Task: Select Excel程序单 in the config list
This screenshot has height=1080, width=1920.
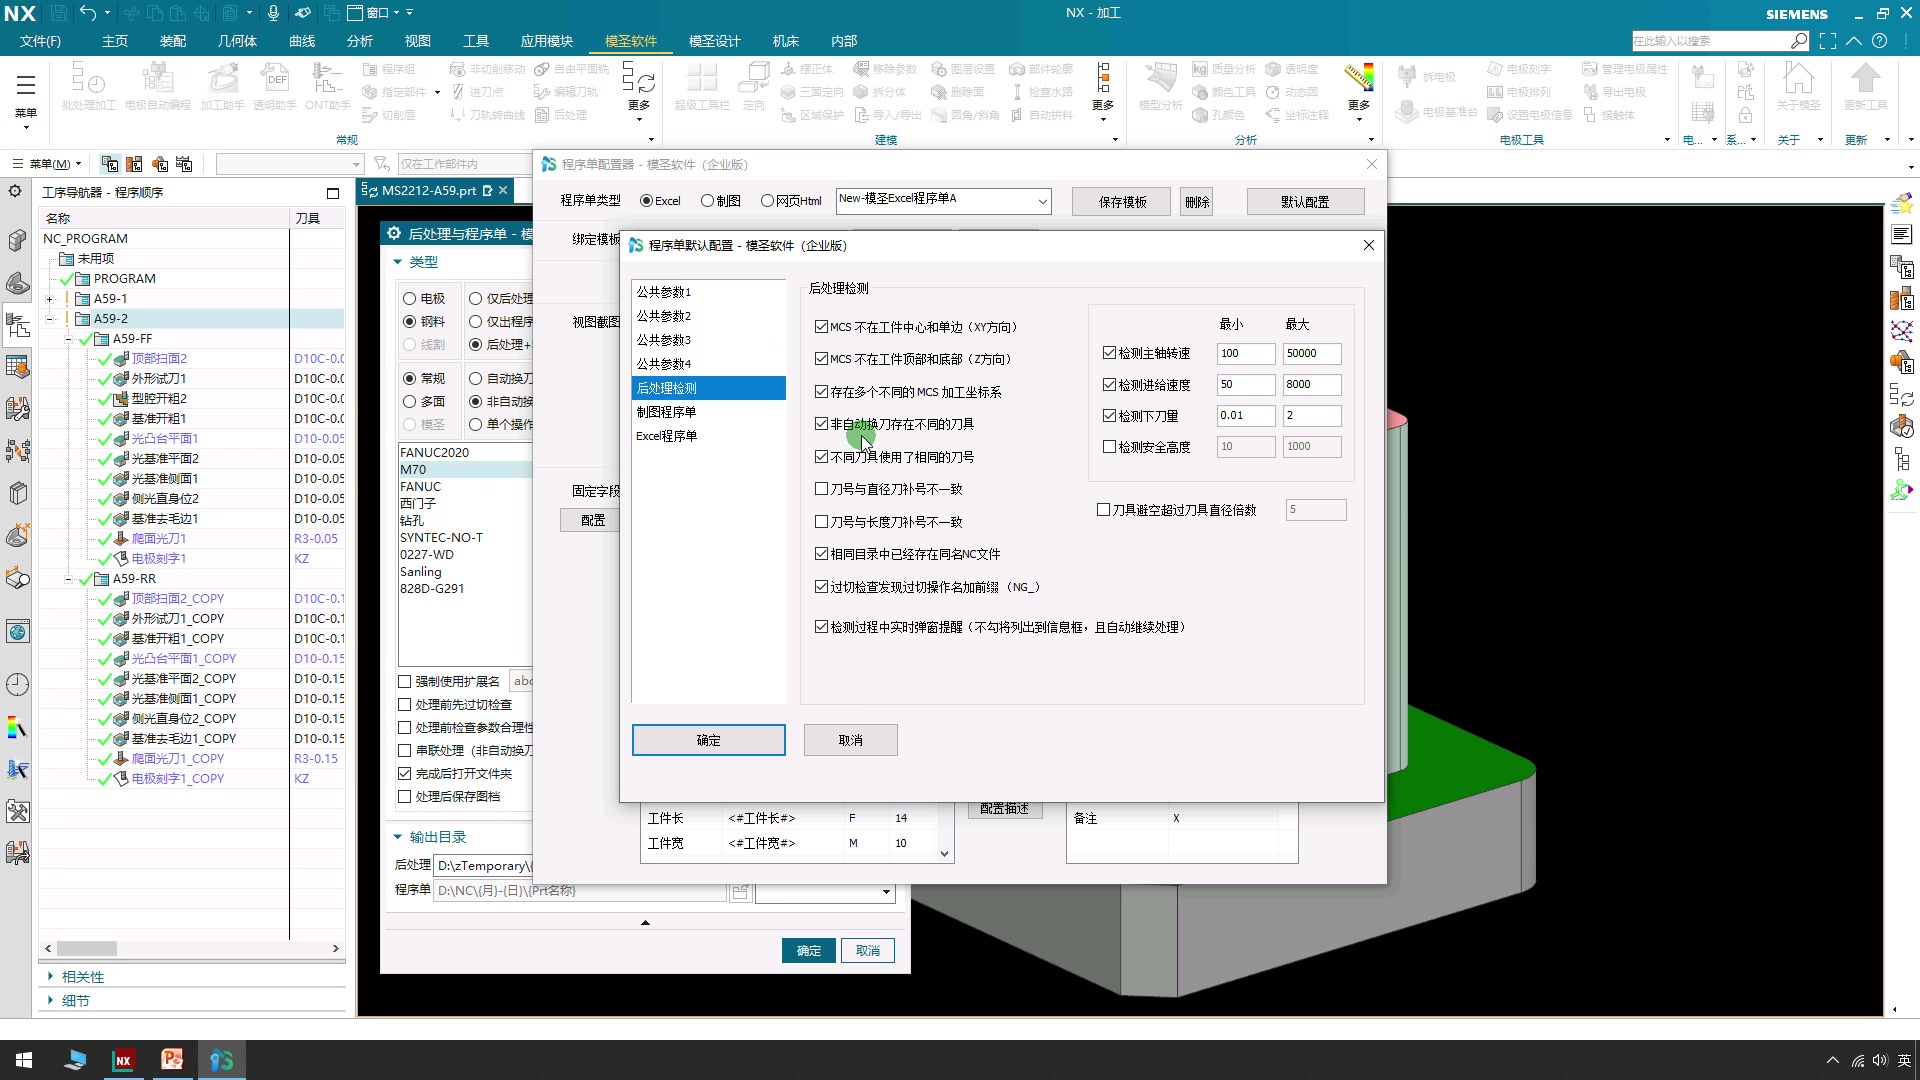Action: point(708,436)
